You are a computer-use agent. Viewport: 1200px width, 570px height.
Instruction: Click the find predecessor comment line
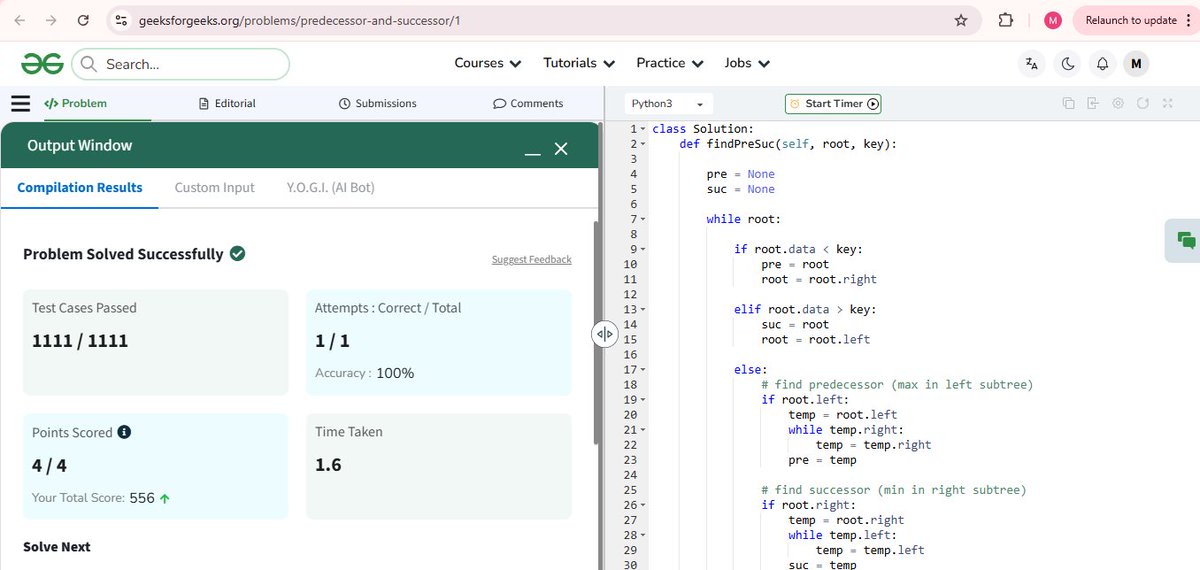tap(897, 384)
